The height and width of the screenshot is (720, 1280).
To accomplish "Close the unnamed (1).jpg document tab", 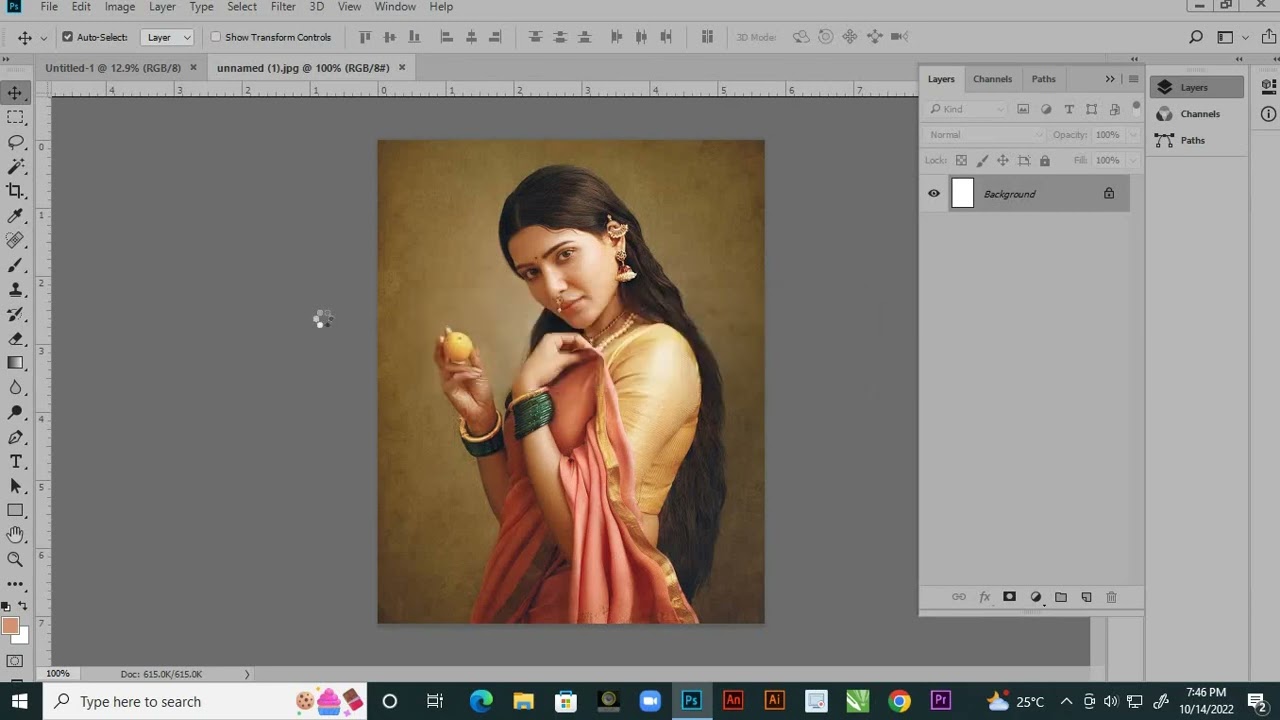I will point(402,68).
